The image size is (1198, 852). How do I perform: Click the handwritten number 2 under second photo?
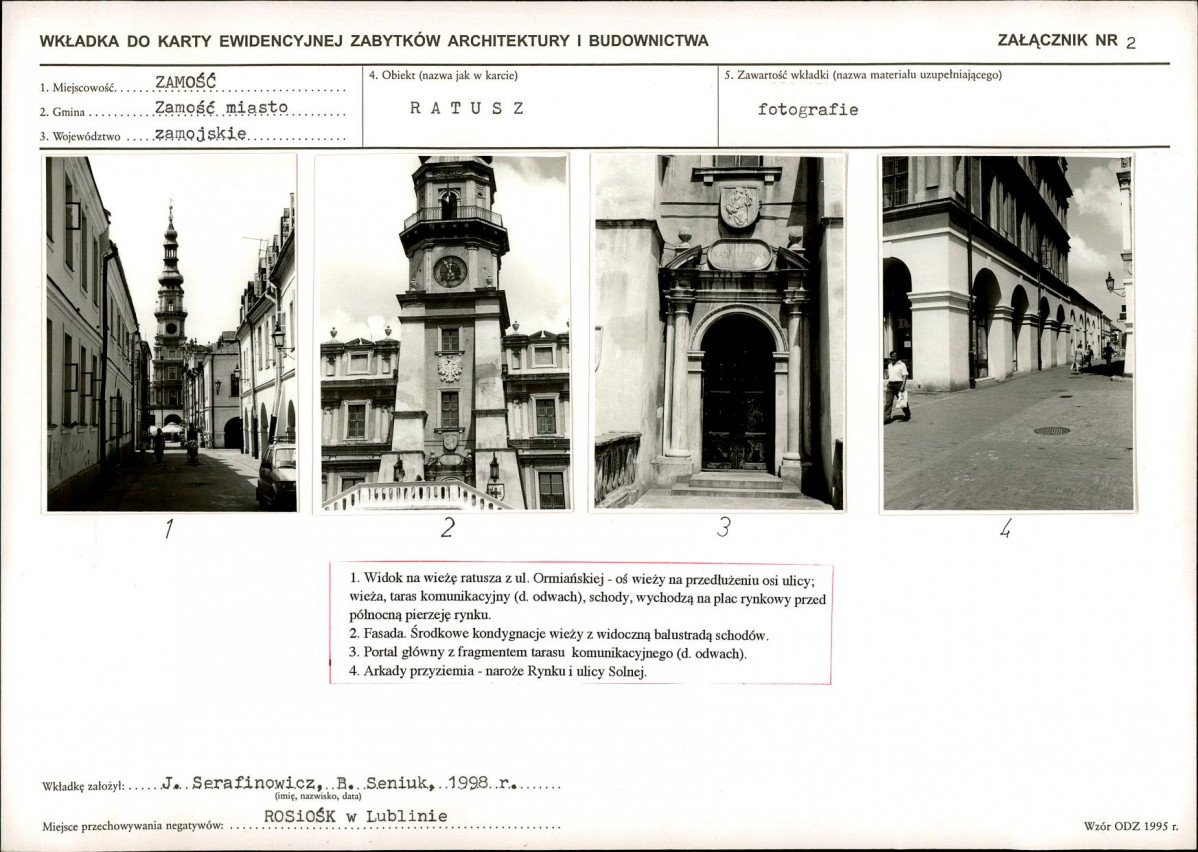pyautogui.click(x=448, y=527)
